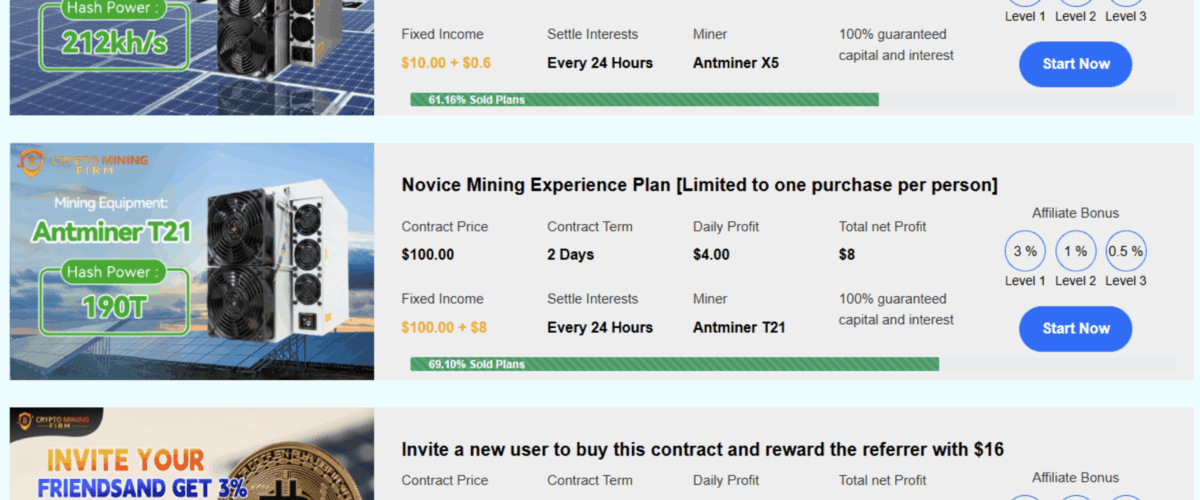Click the 69.10% Sold Plans progress bar
Image resolution: width=1200 pixels, height=500 pixels.
(674, 364)
